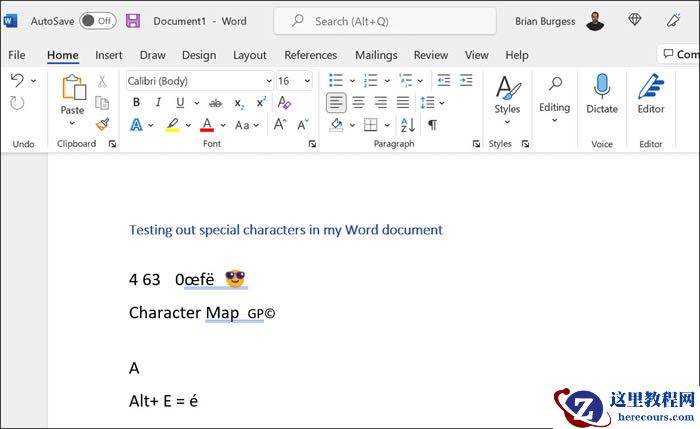The height and width of the screenshot is (429, 700).
Task: Toggle italic formatting
Action: coord(157,102)
